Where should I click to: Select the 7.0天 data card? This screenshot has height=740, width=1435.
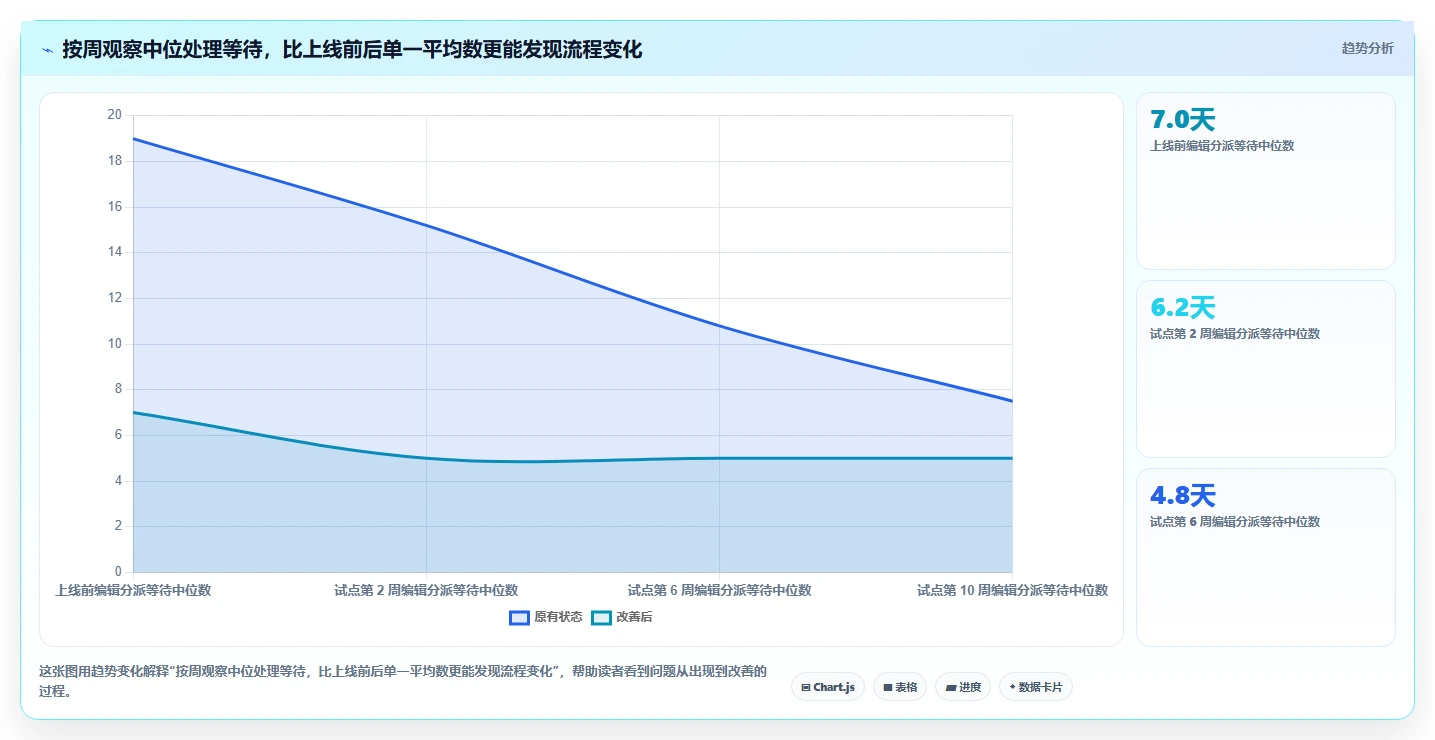tap(1265, 181)
